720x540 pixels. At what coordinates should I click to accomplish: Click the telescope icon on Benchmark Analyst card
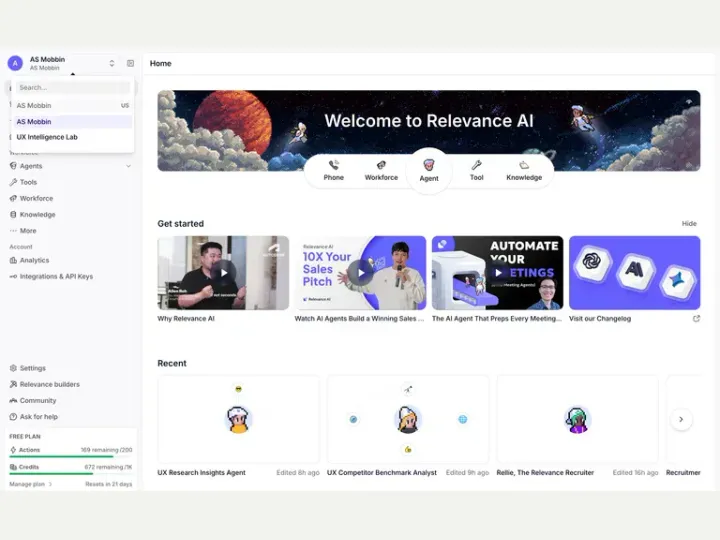tap(408, 390)
